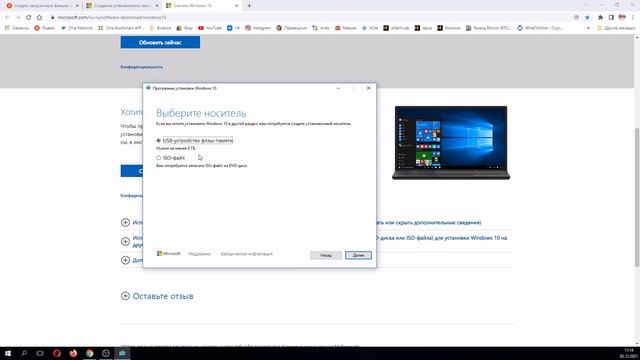Open the browser extensions puzzle icon
Screen dimensions: 640x360
pyautogui.click(x=600, y=18)
